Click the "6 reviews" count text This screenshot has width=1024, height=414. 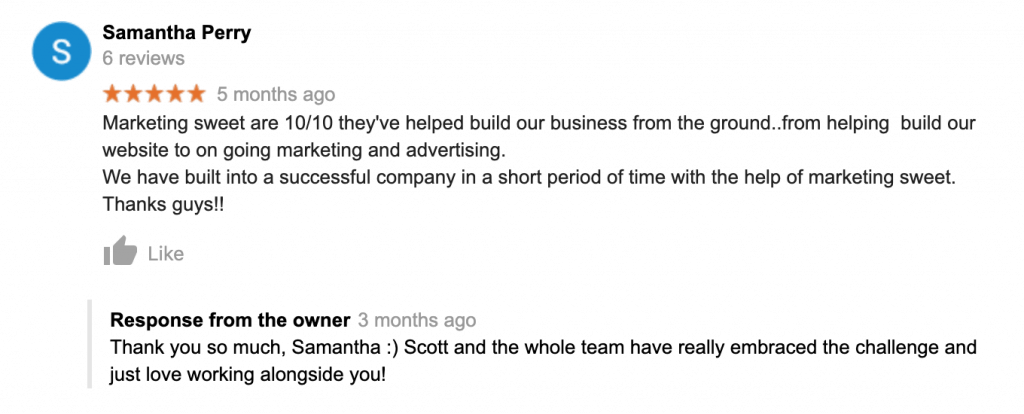(x=143, y=58)
